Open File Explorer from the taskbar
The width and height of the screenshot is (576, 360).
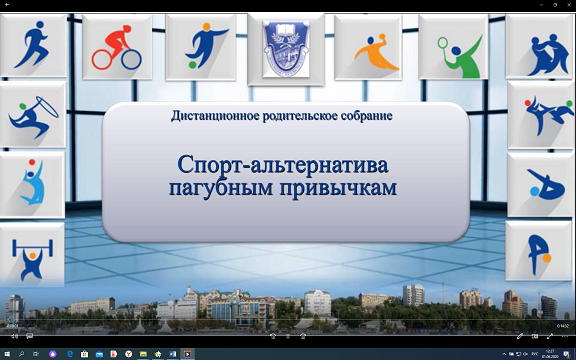(143, 354)
